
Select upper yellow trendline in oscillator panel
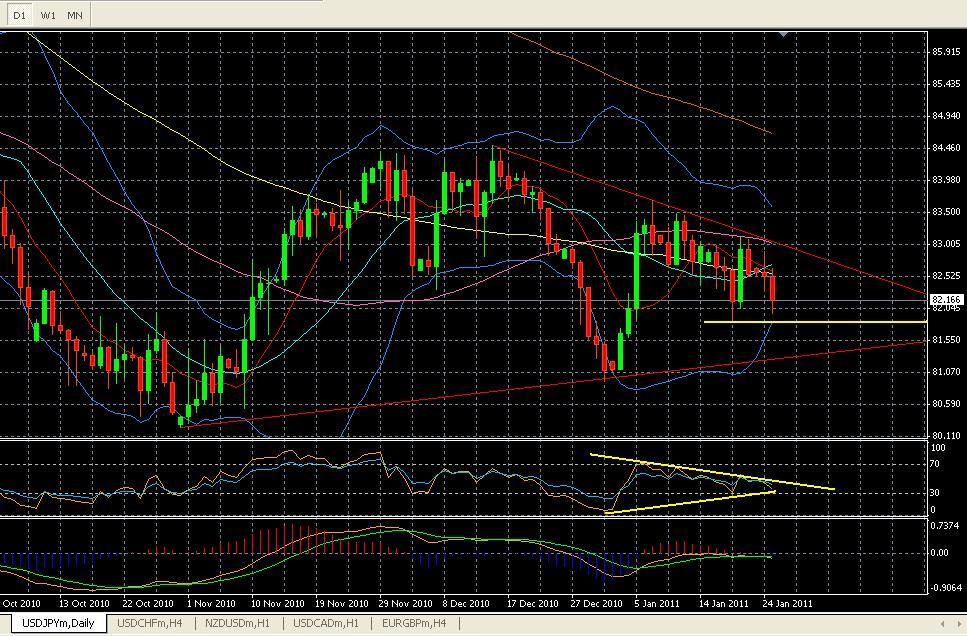pos(712,472)
